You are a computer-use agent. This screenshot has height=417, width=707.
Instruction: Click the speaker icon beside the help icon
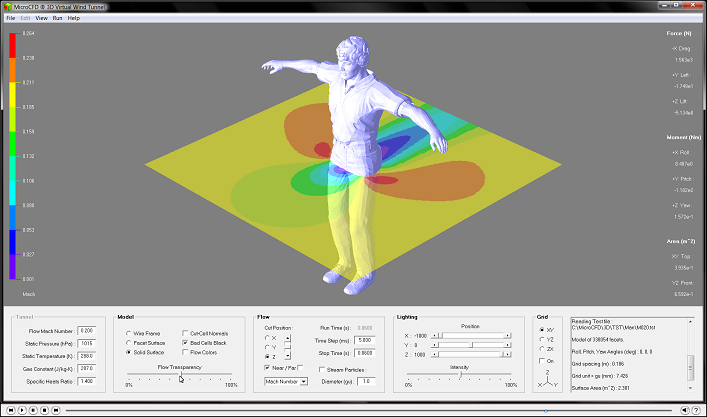click(x=685, y=410)
